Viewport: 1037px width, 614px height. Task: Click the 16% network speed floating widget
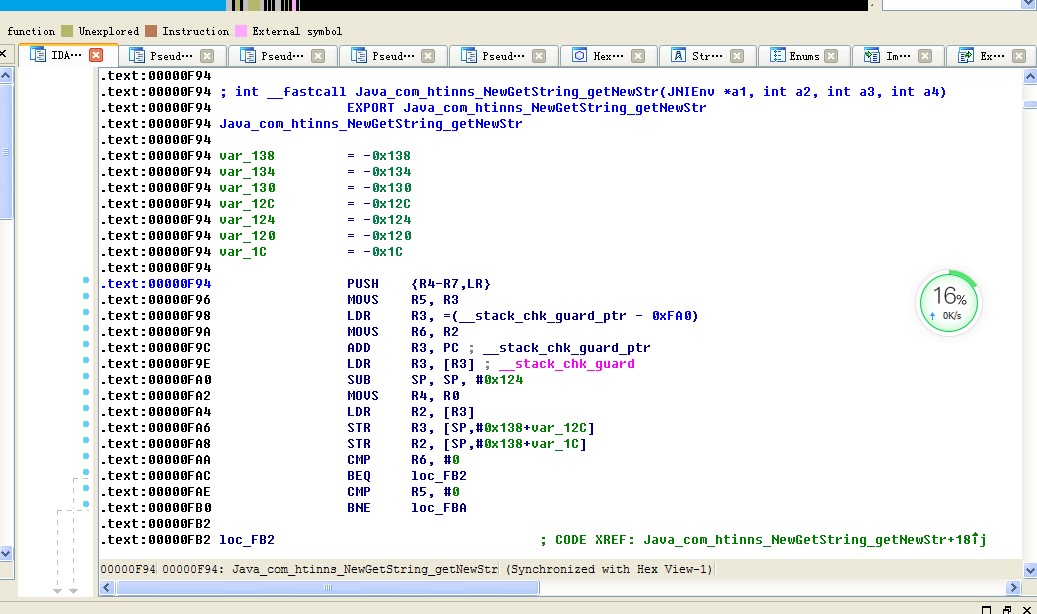(x=949, y=302)
